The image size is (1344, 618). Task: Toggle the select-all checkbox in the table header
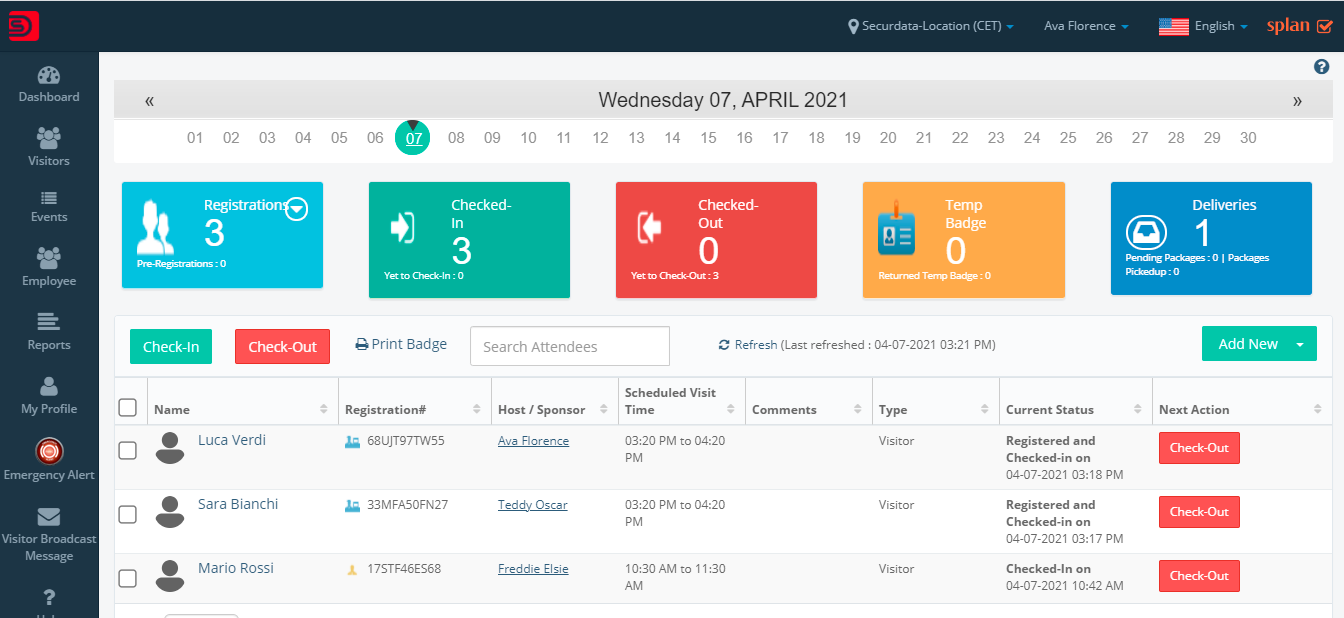pyautogui.click(x=128, y=407)
